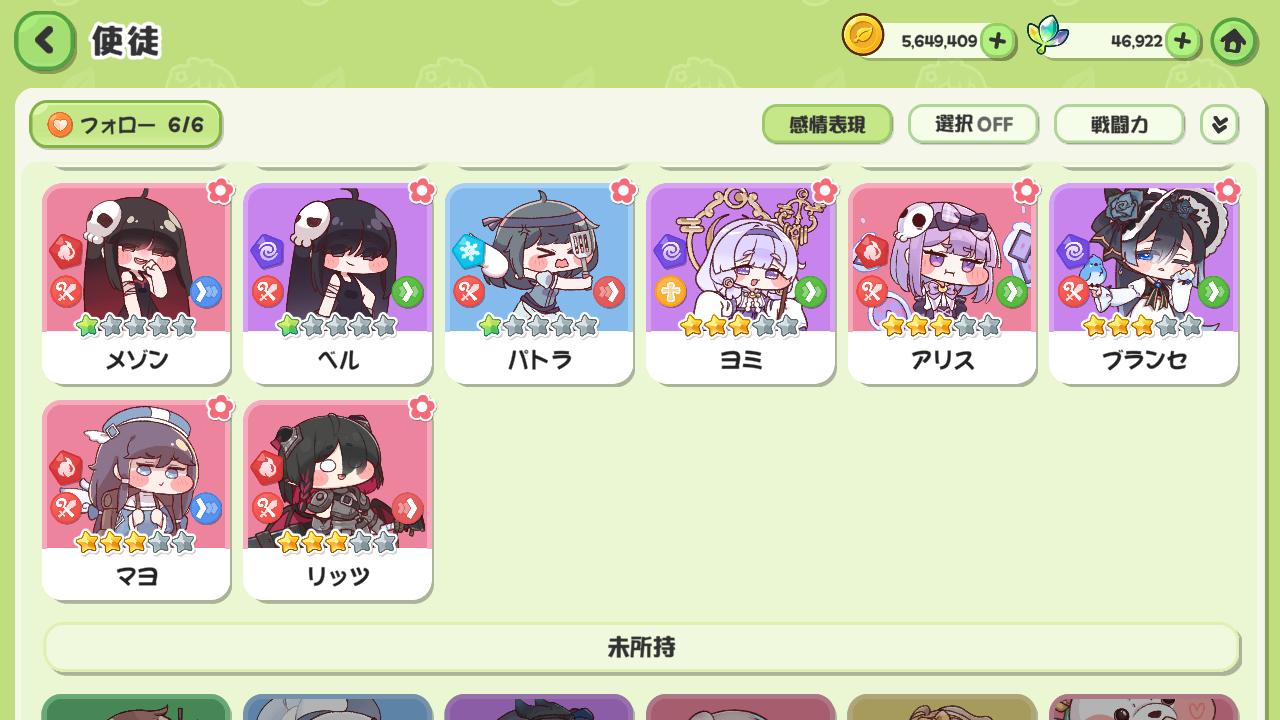Tap the ice element icon on パトラ
Screen dimensions: 1280x720
pyautogui.click(x=468, y=250)
